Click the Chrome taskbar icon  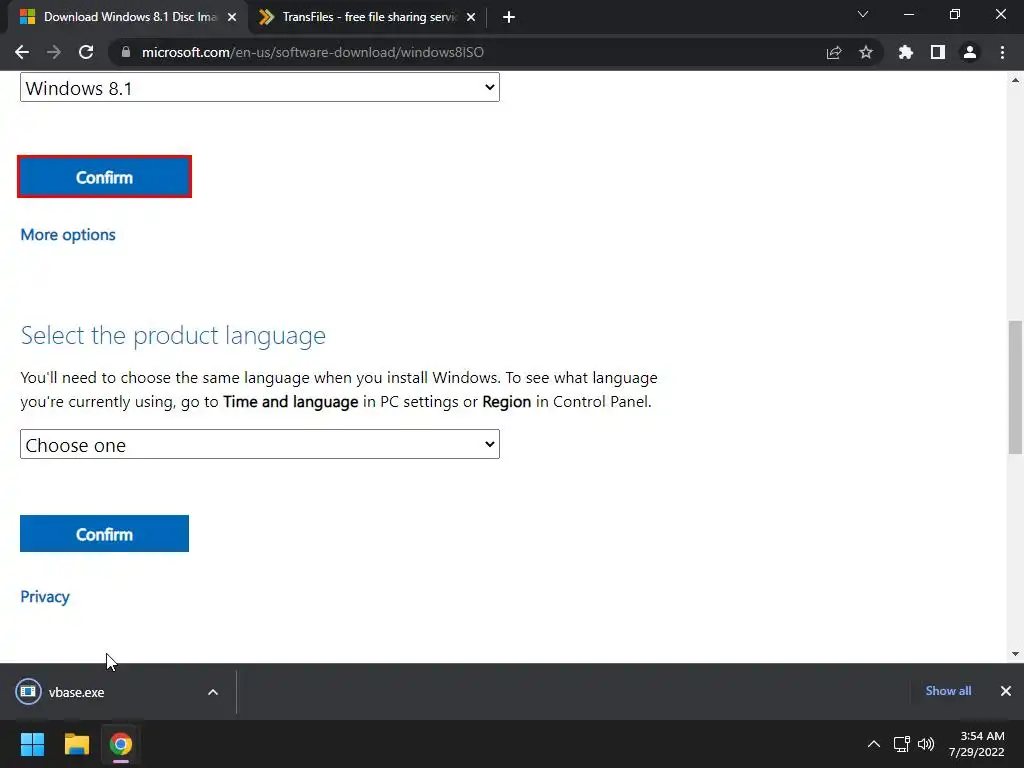pyautogui.click(x=121, y=744)
